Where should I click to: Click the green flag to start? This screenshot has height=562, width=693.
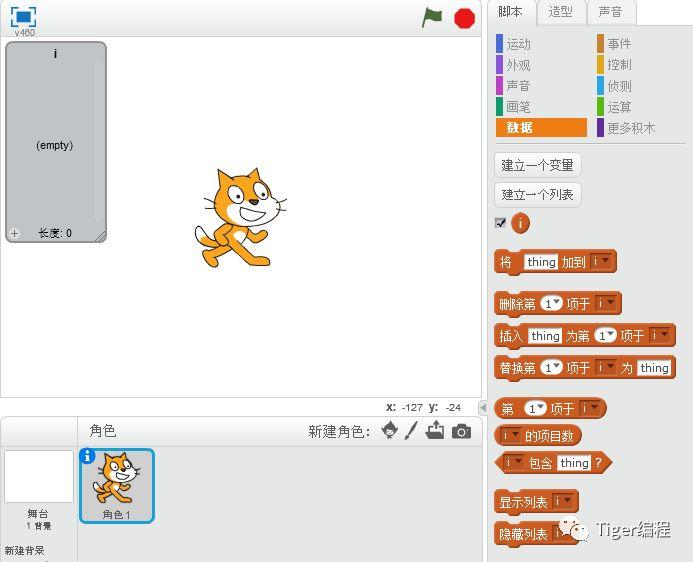tap(432, 18)
